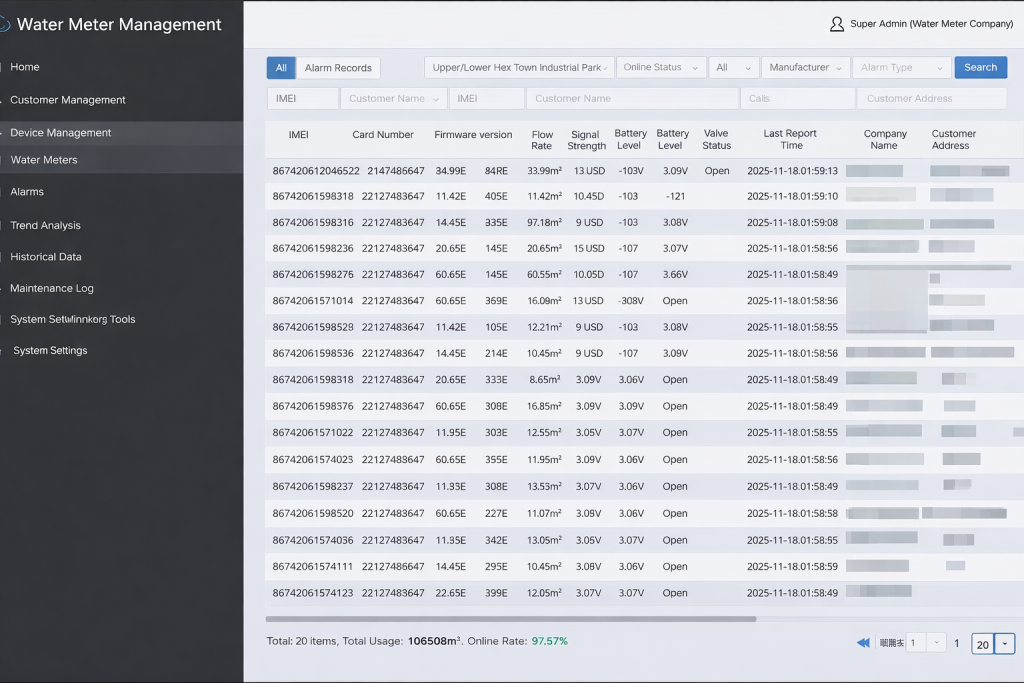Click the table's horizontal scrollbar

[x=510, y=619]
